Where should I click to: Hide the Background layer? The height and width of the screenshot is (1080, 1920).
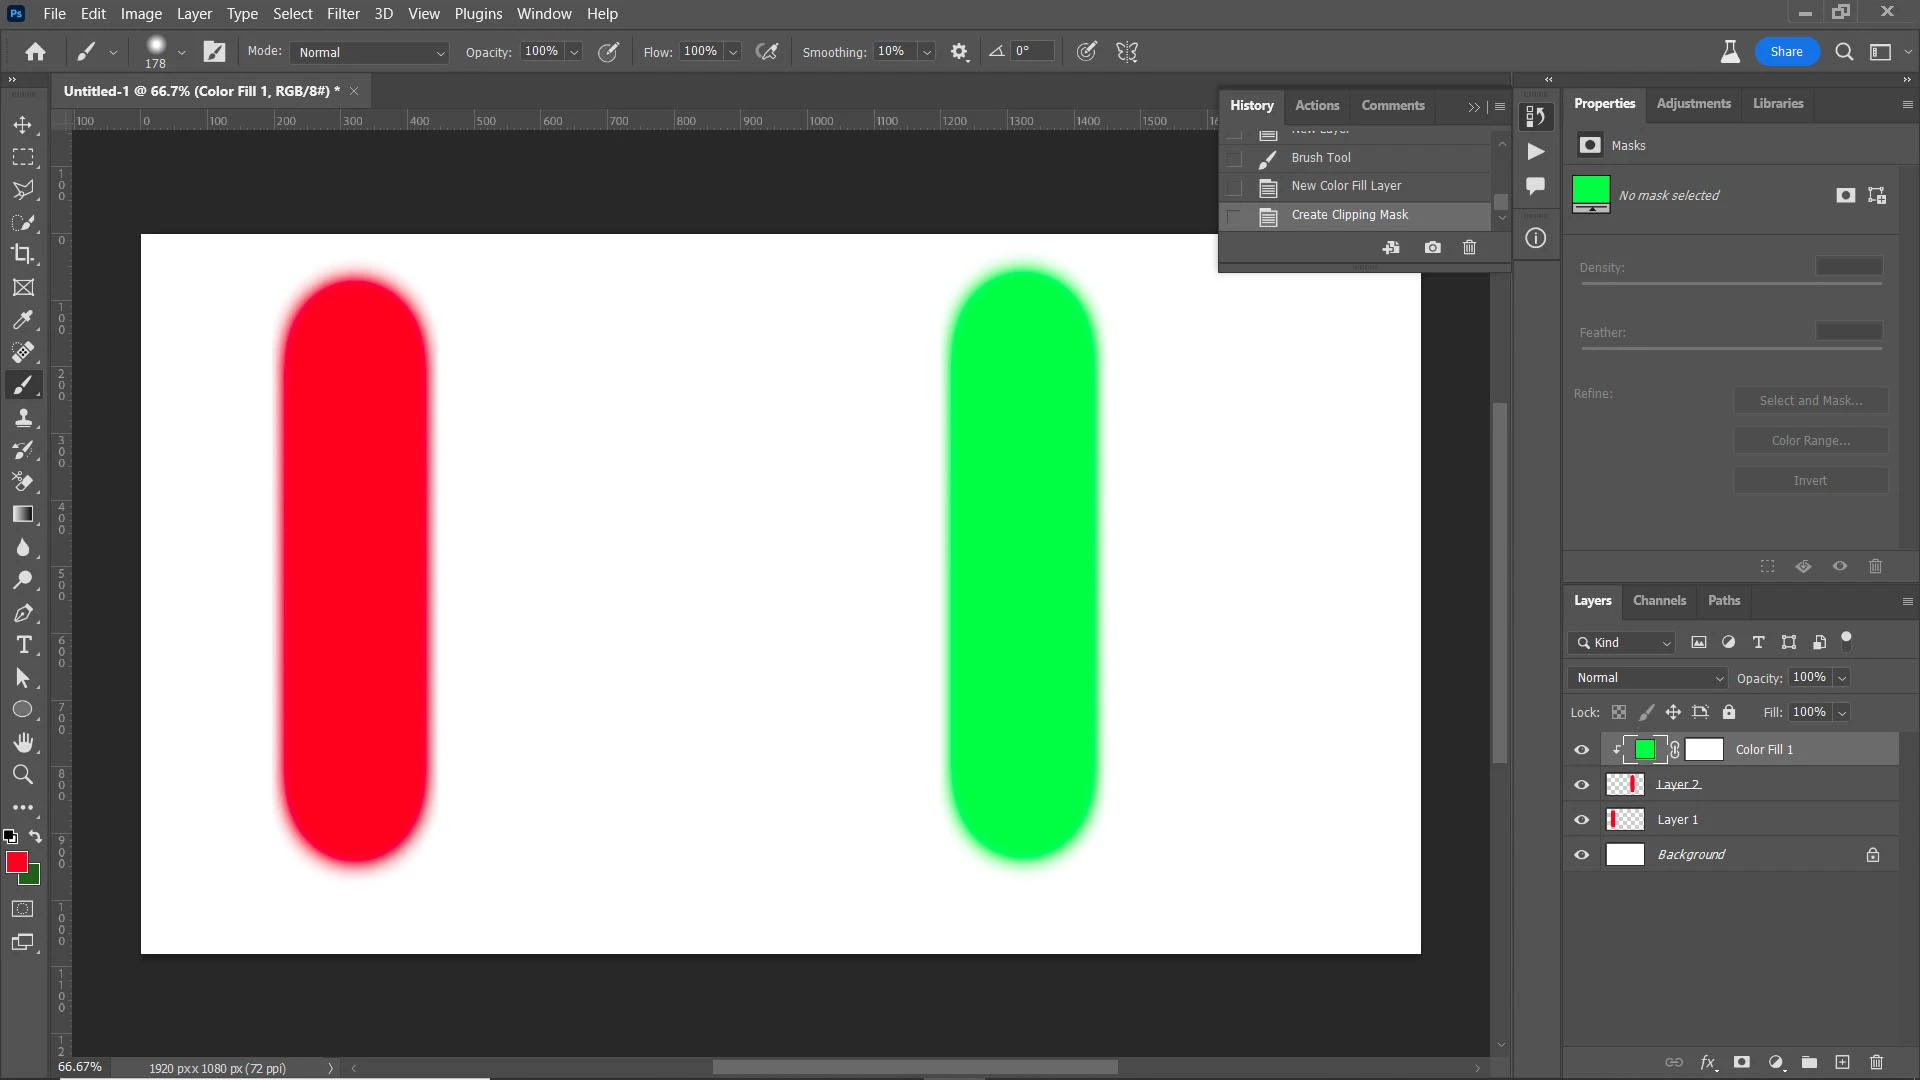[x=1581, y=855]
